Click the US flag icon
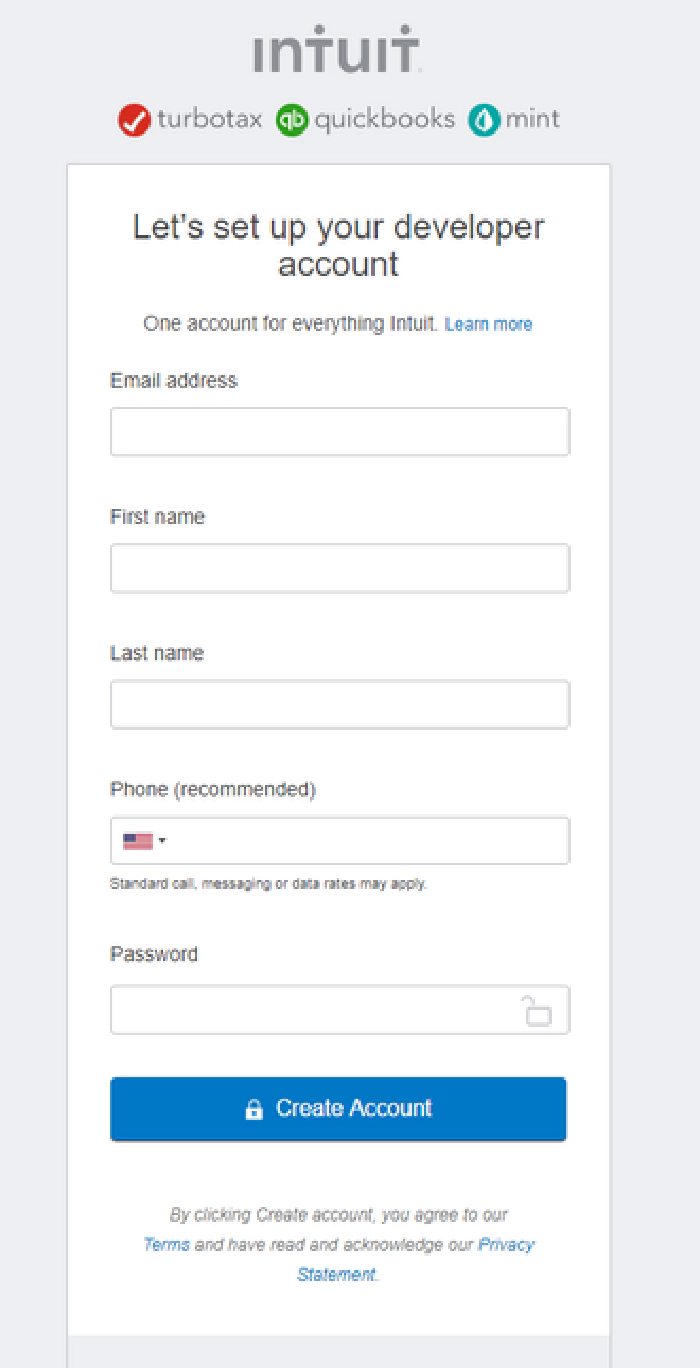This screenshot has height=1368, width=700. pyautogui.click(x=137, y=841)
